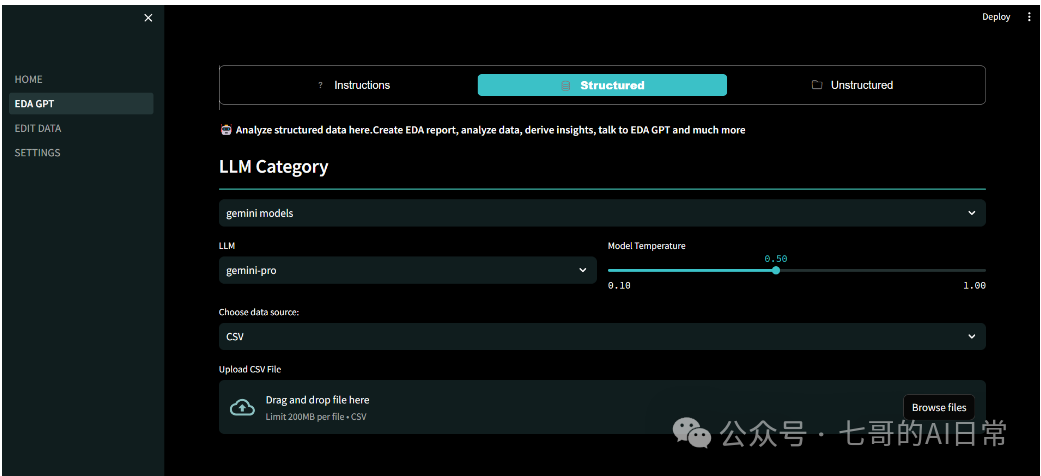Click the Choose data source label
Viewport: 1041px width, 476px height.
pos(259,312)
